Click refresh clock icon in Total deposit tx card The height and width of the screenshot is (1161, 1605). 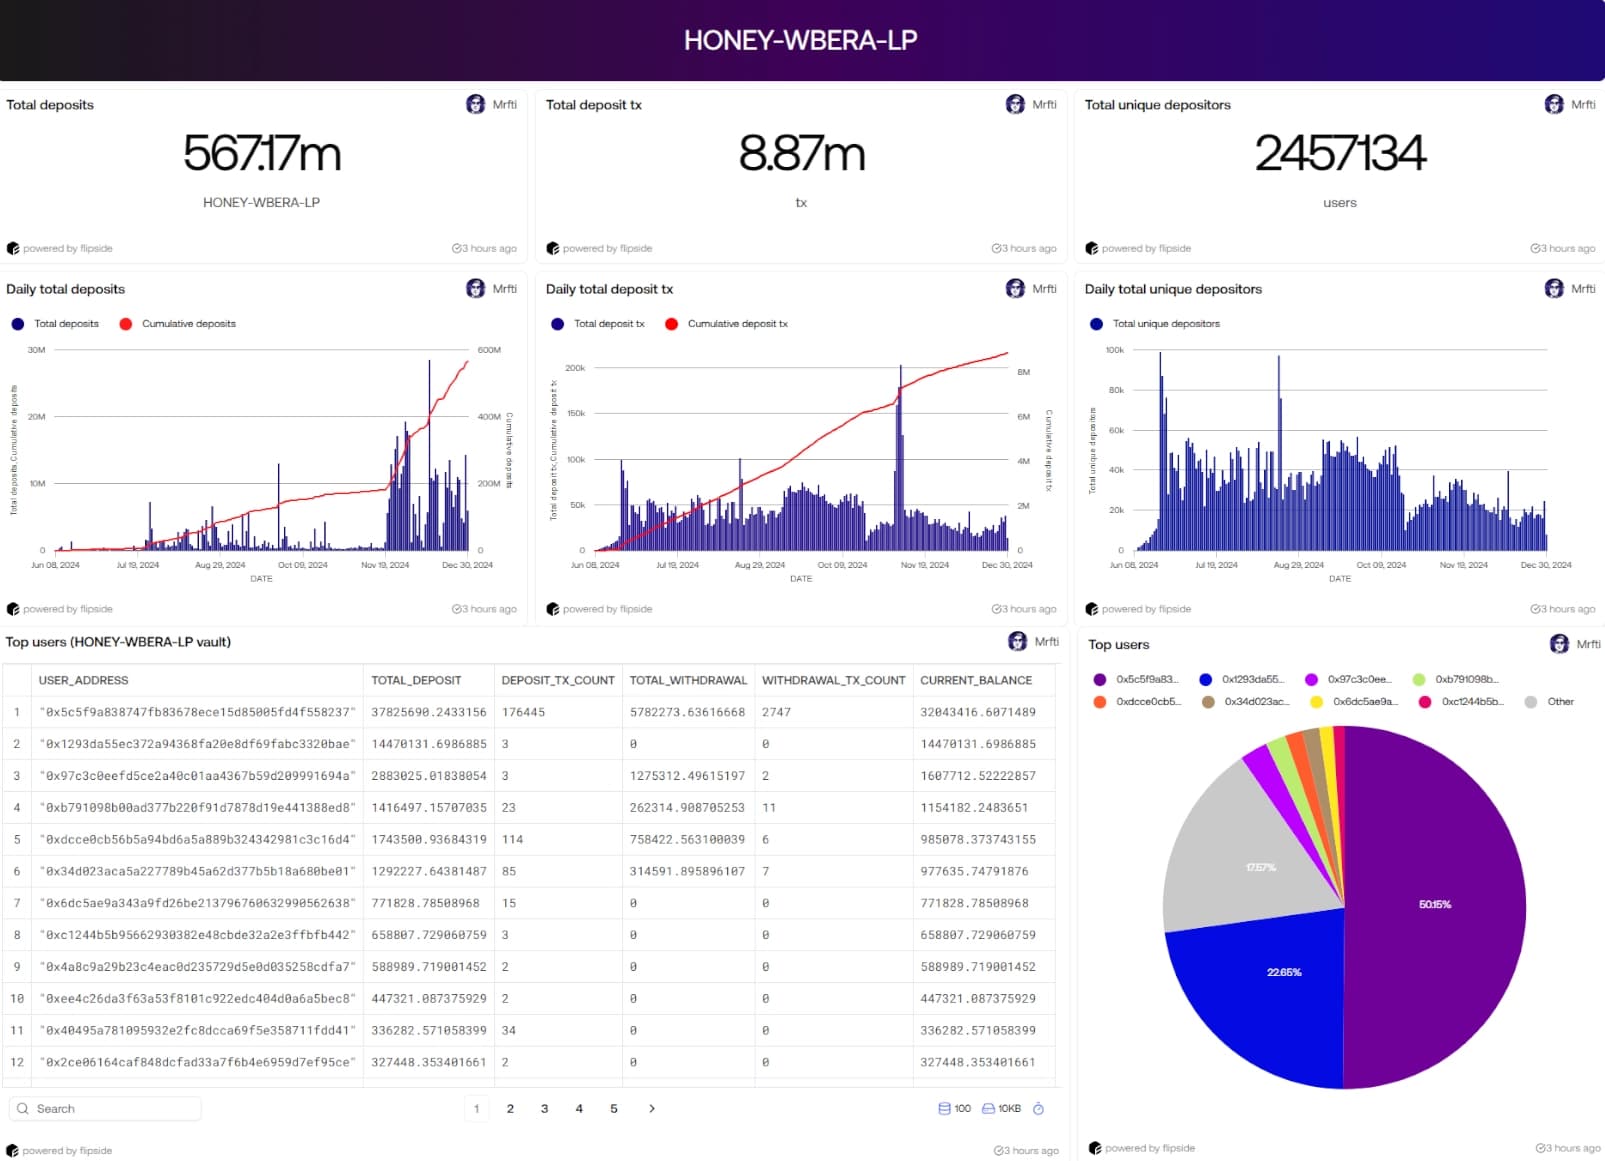997,248
